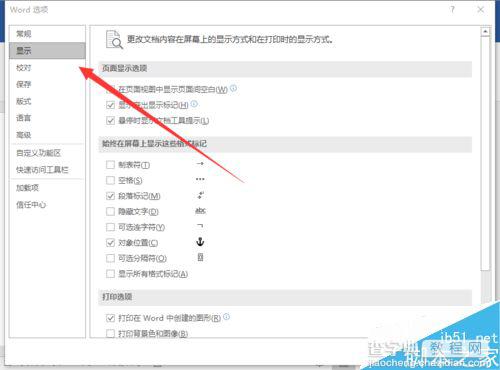Open the 版式 category
This screenshot has height=370, width=500.
pyautogui.click(x=47, y=101)
